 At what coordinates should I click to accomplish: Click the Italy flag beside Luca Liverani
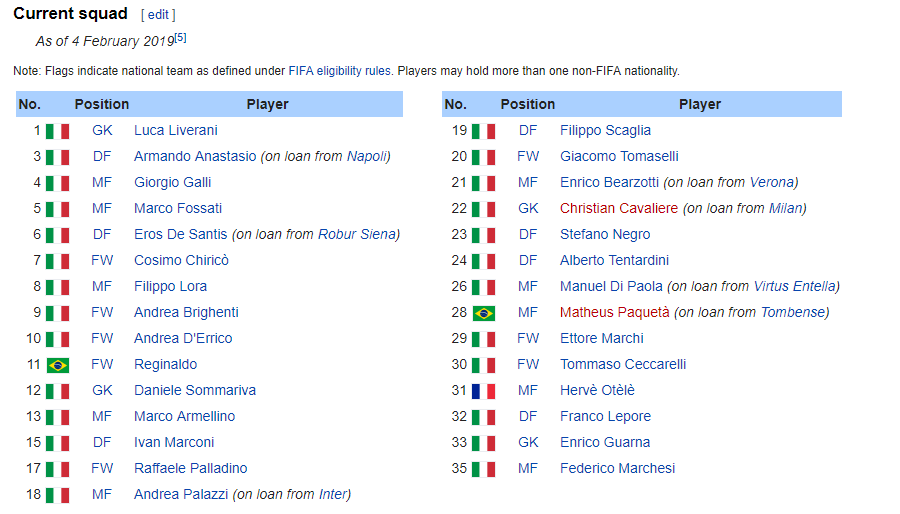[57, 131]
